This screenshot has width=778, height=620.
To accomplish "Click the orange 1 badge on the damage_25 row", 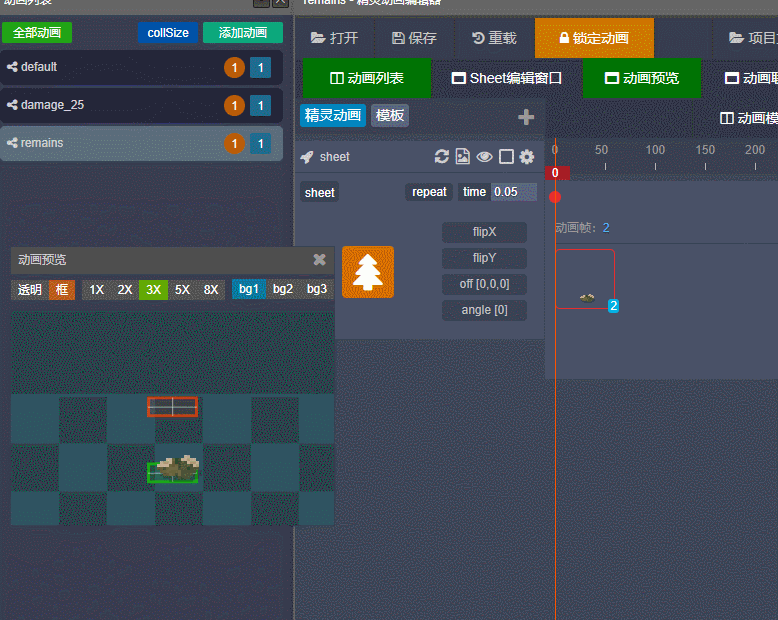I will coord(234,105).
